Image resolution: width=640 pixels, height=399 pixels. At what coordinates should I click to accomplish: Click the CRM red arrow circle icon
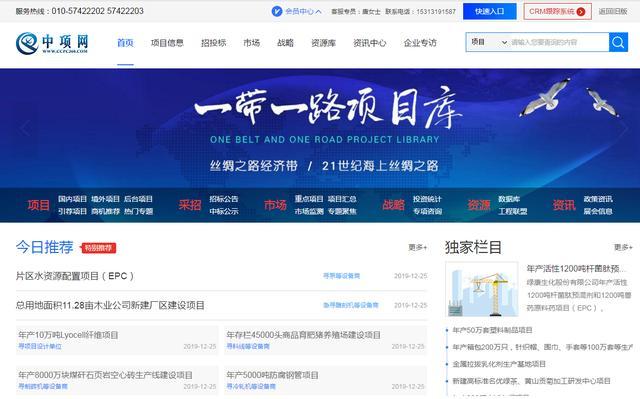581,11
